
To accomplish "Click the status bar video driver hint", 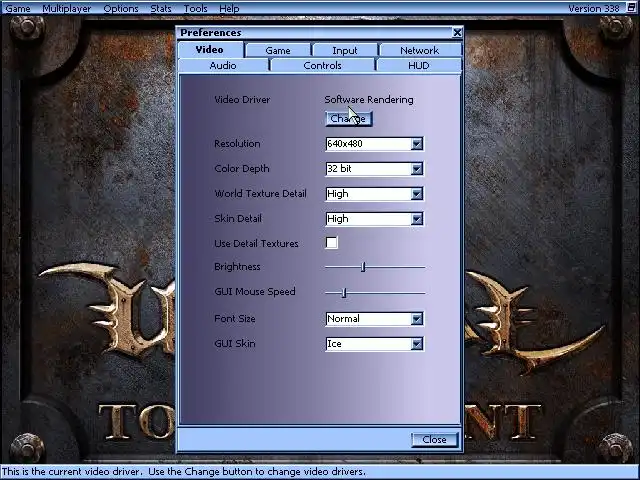I will point(184,472).
